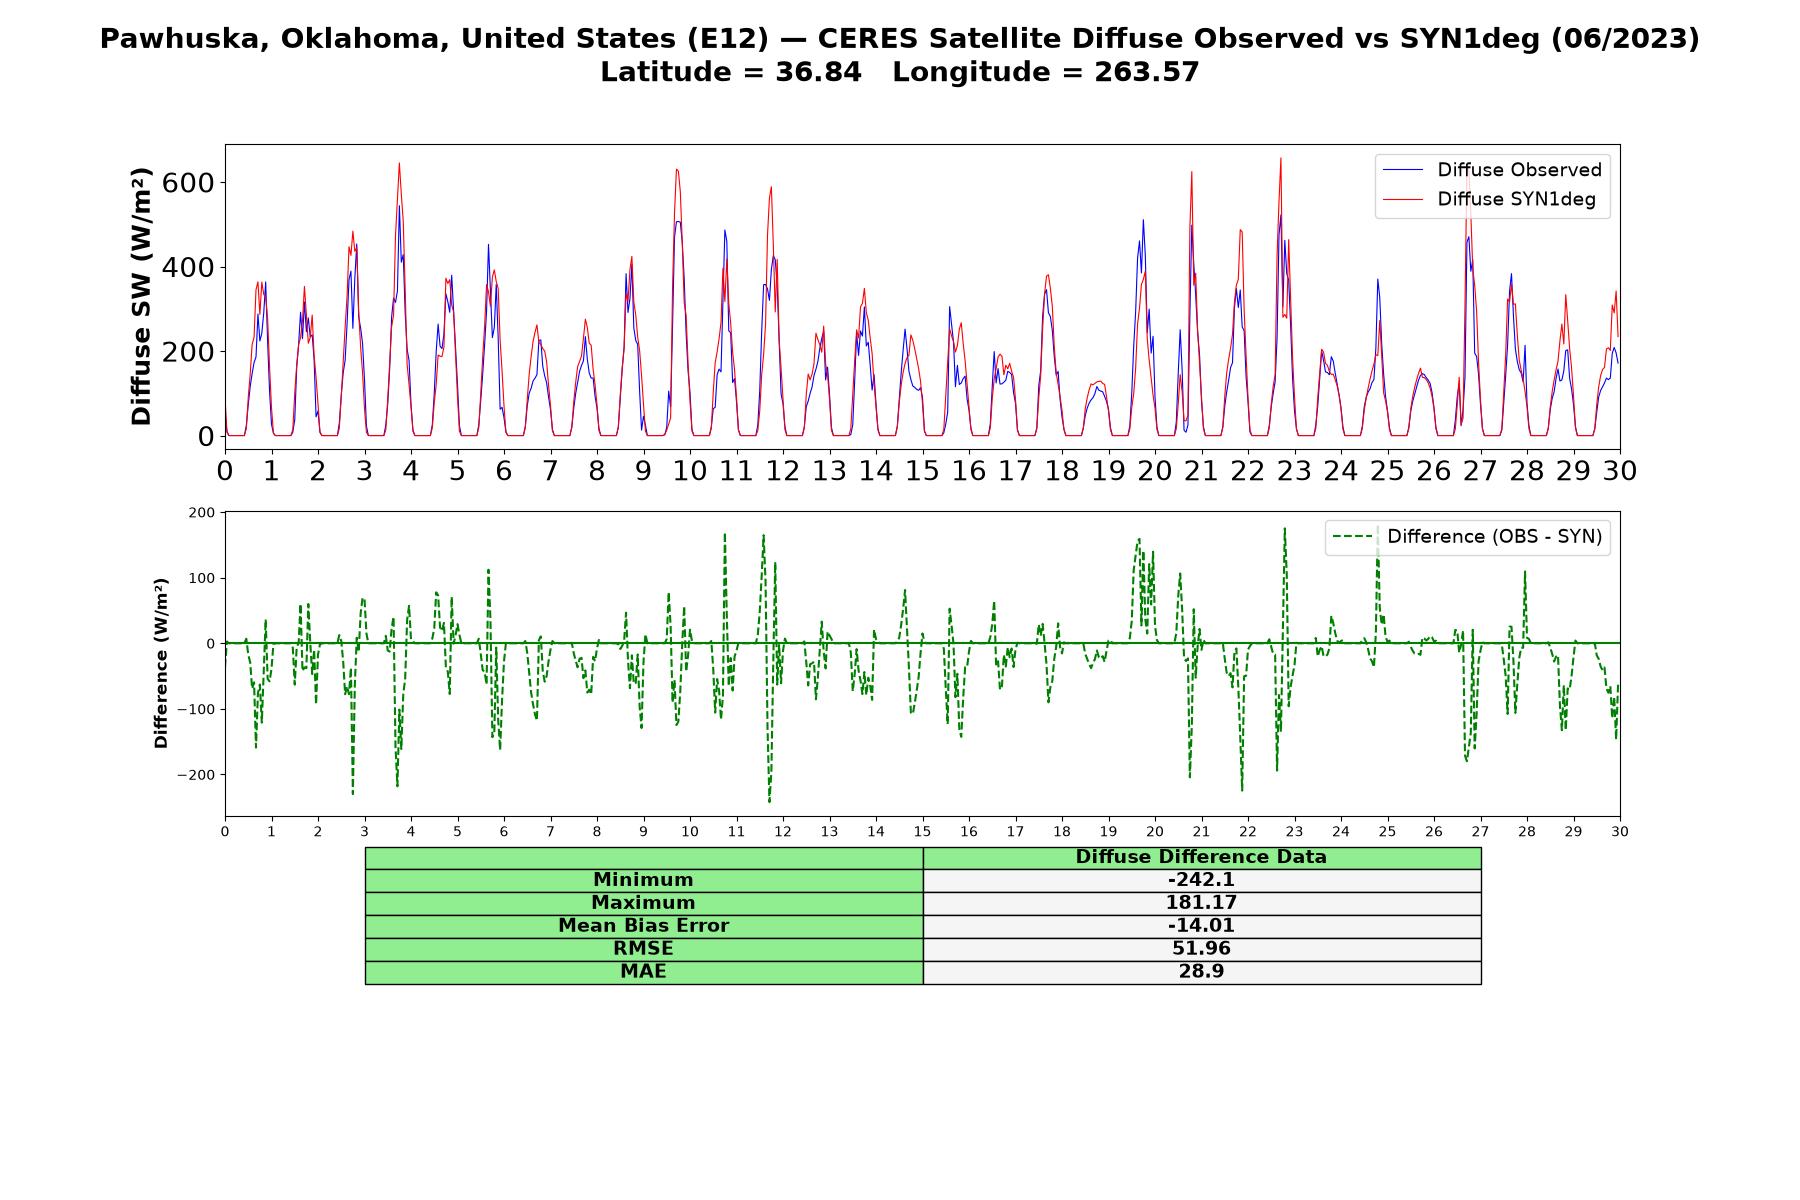Select the MAE value 28.9
Screen dimensions: 1800x1200
[x=1201, y=972]
